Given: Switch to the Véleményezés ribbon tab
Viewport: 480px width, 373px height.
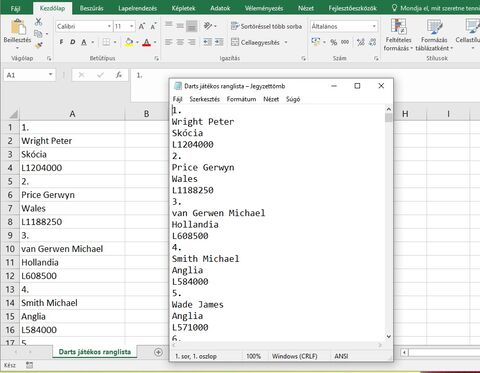Looking at the screenshot, I should pos(264,8).
